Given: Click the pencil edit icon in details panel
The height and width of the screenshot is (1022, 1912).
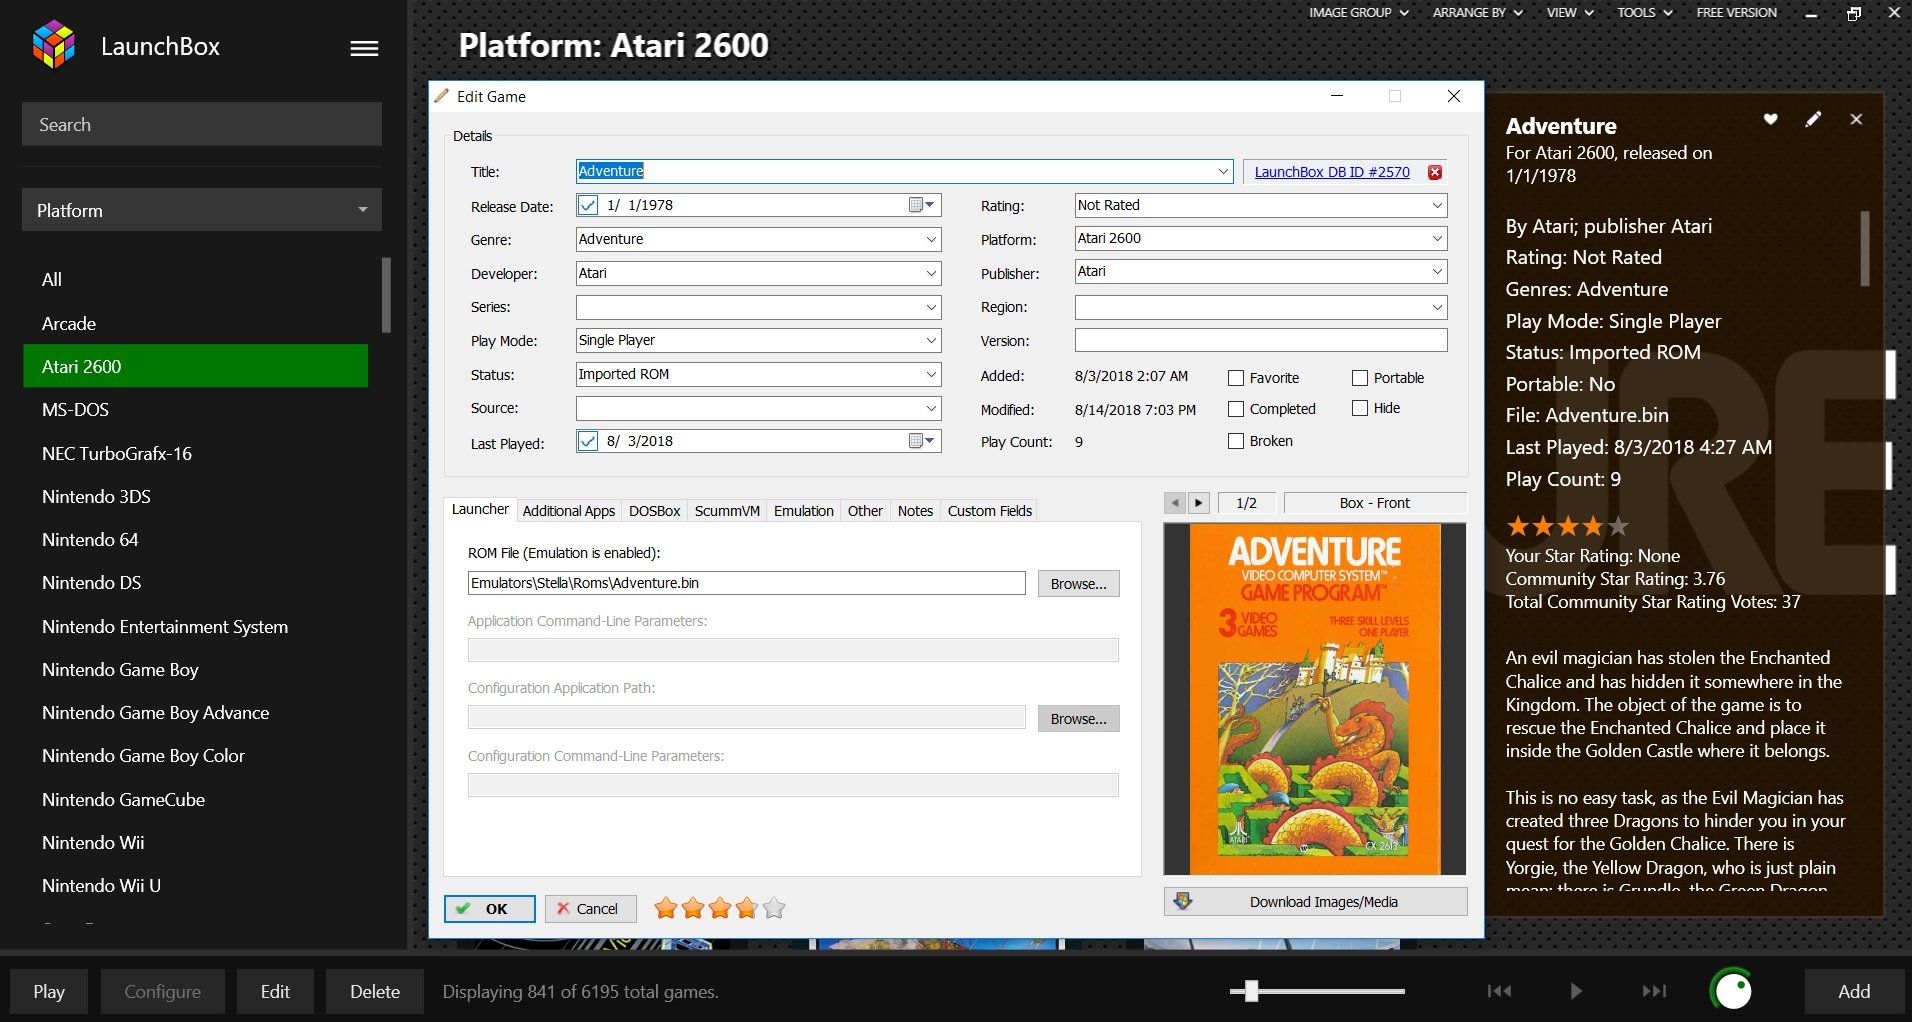Looking at the screenshot, I should click(1813, 119).
